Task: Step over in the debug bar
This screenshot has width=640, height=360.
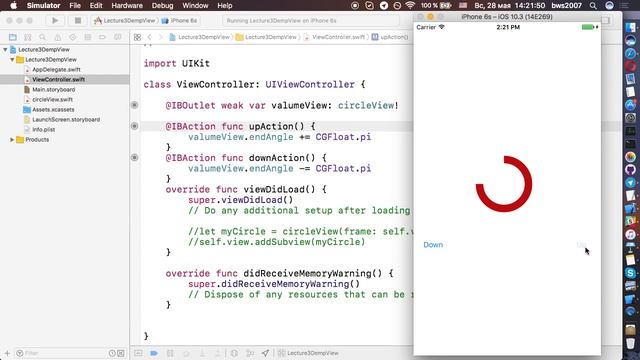Action: click(x=186, y=353)
